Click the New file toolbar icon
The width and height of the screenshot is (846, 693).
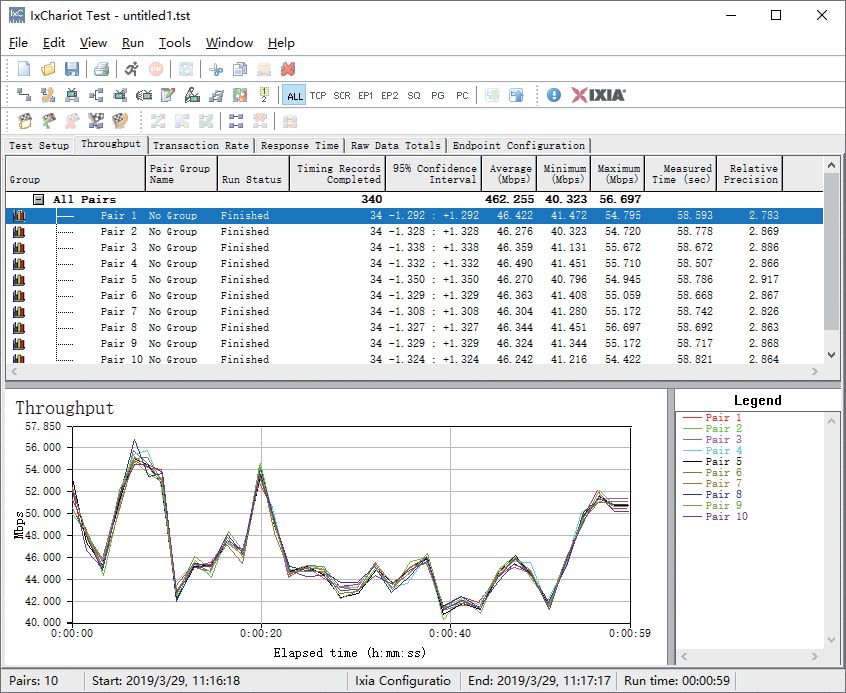pyautogui.click(x=25, y=69)
